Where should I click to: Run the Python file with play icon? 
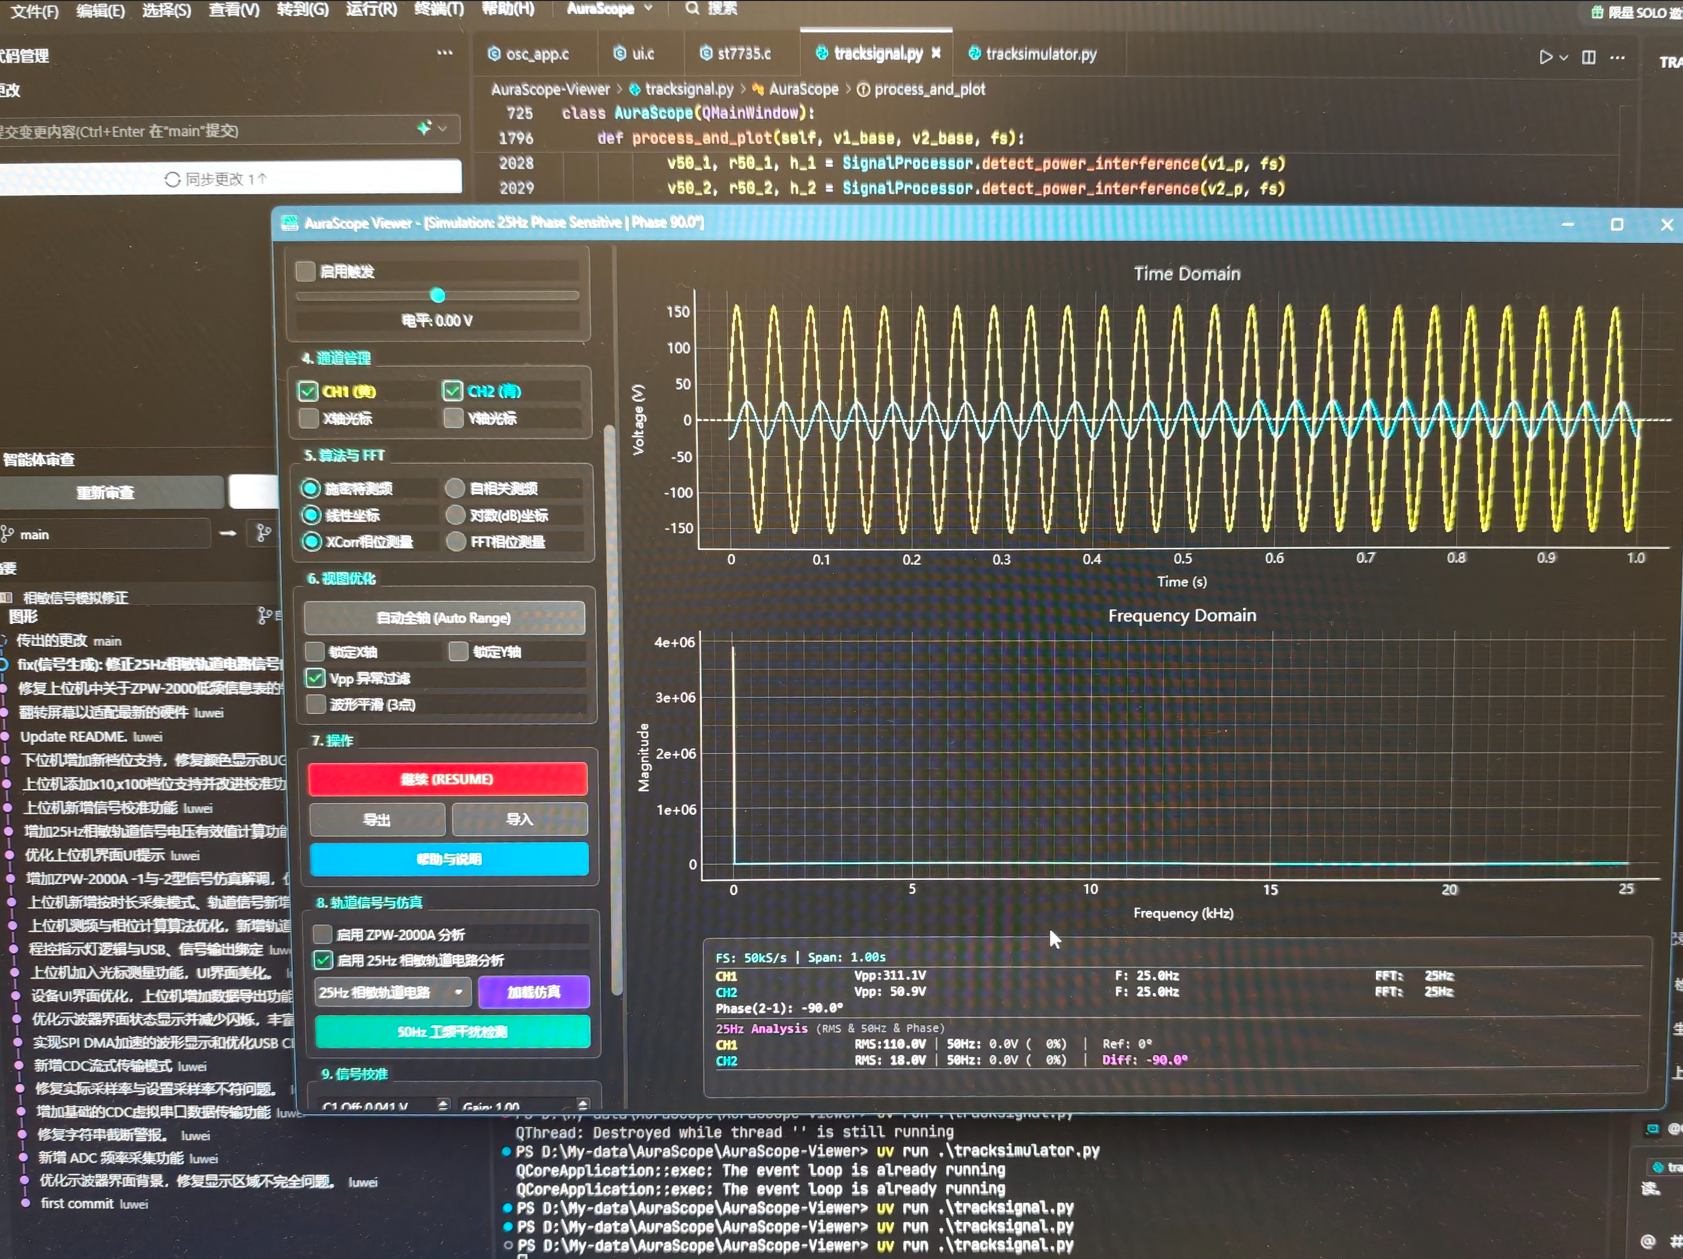point(1545,57)
